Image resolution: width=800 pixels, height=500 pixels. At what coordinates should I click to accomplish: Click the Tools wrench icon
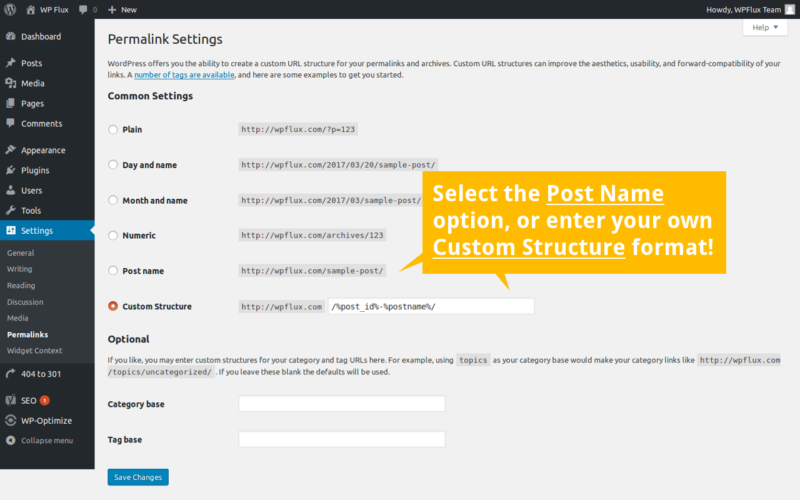[x=10, y=210]
